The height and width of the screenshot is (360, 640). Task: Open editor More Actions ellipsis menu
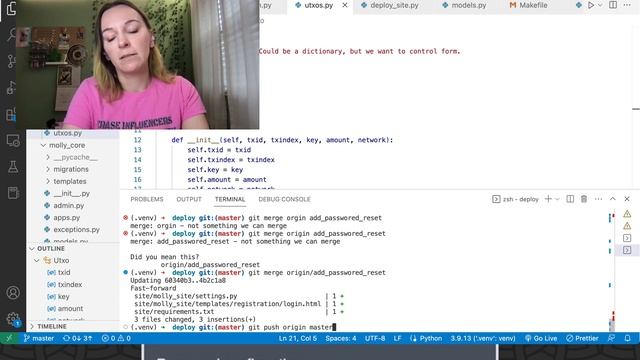coord(627,5)
